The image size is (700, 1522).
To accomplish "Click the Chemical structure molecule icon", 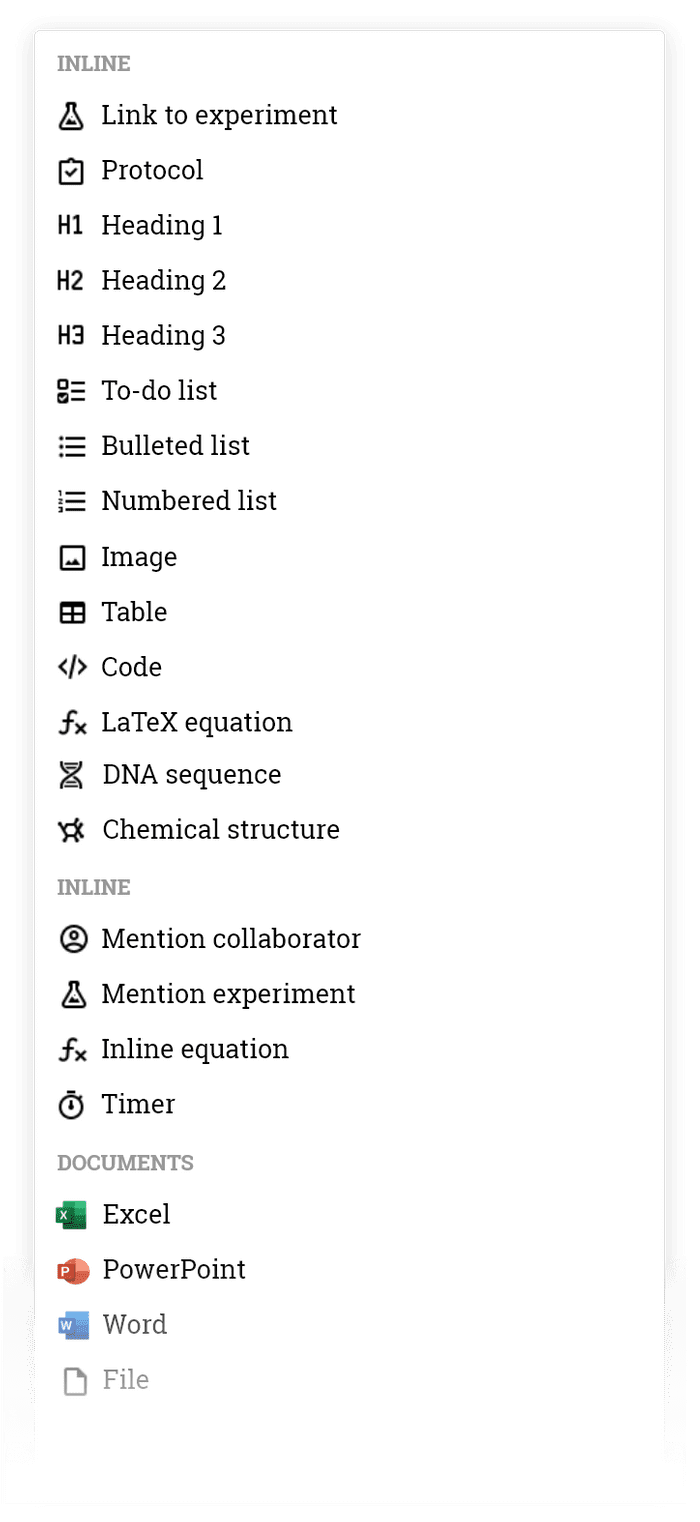I will point(71,830).
